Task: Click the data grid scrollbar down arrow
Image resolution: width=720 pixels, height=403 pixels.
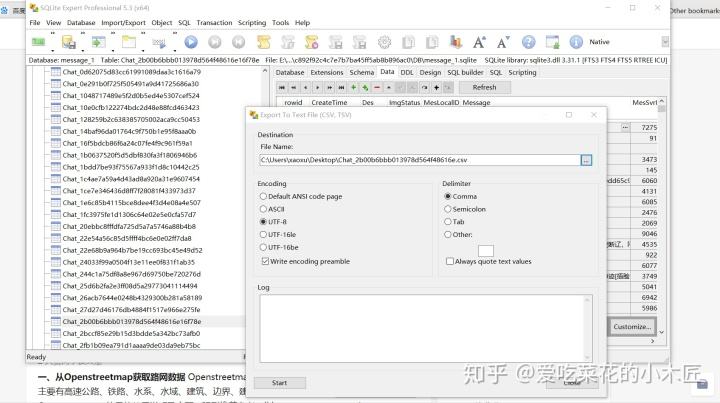Action: [661, 332]
